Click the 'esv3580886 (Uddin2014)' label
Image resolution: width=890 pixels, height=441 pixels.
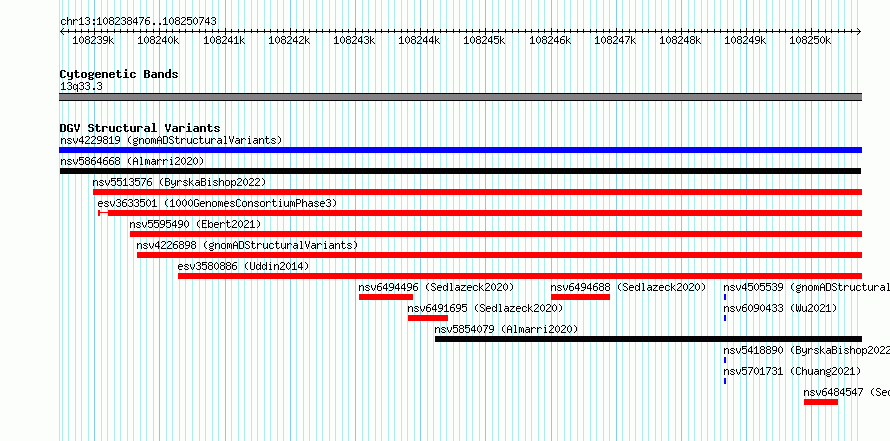coord(244,266)
